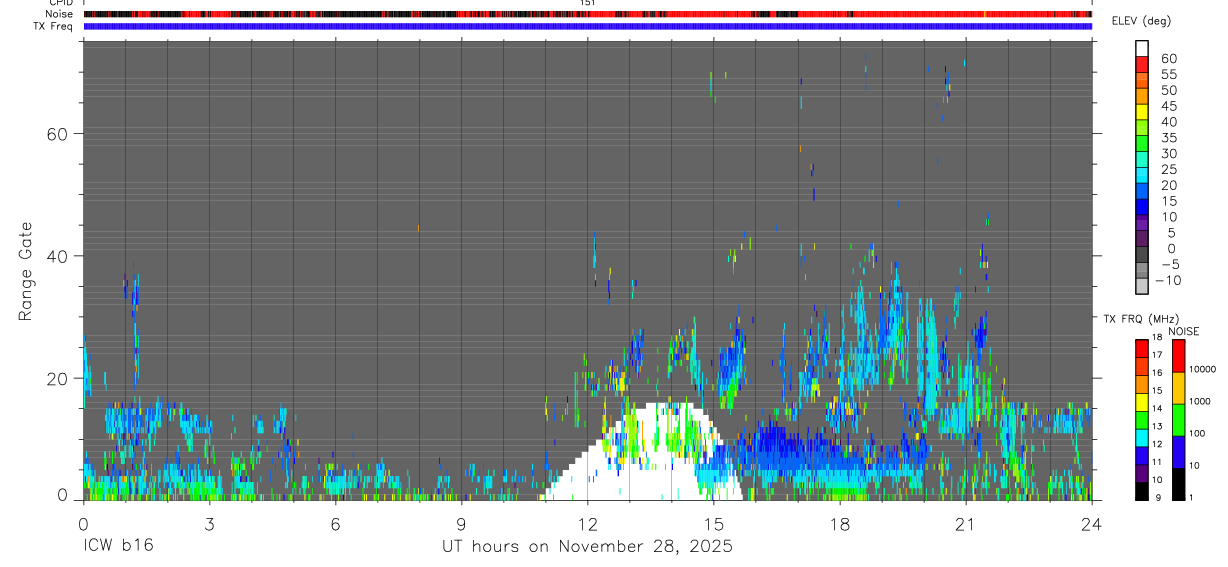Click the x-axis tick label '6'
Viewport: 1228px width, 567px height.
335,523
